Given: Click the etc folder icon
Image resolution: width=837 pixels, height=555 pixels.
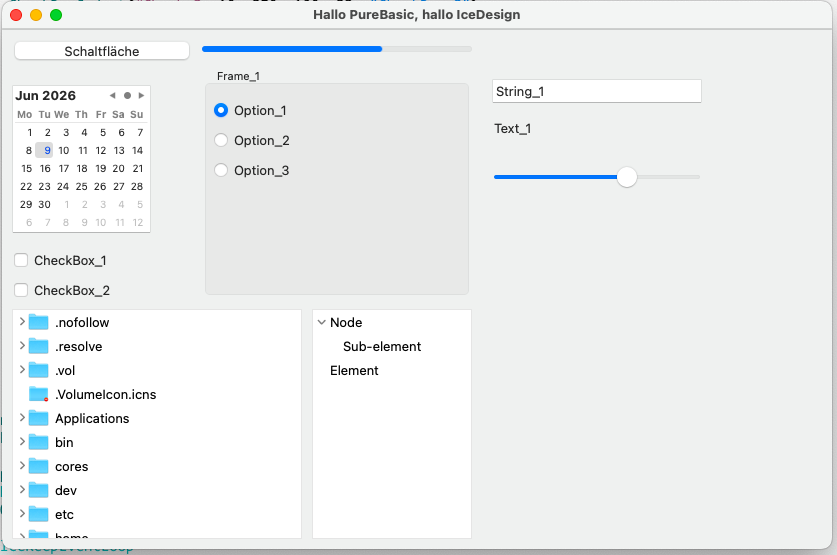Looking at the screenshot, I should click(x=38, y=514).
